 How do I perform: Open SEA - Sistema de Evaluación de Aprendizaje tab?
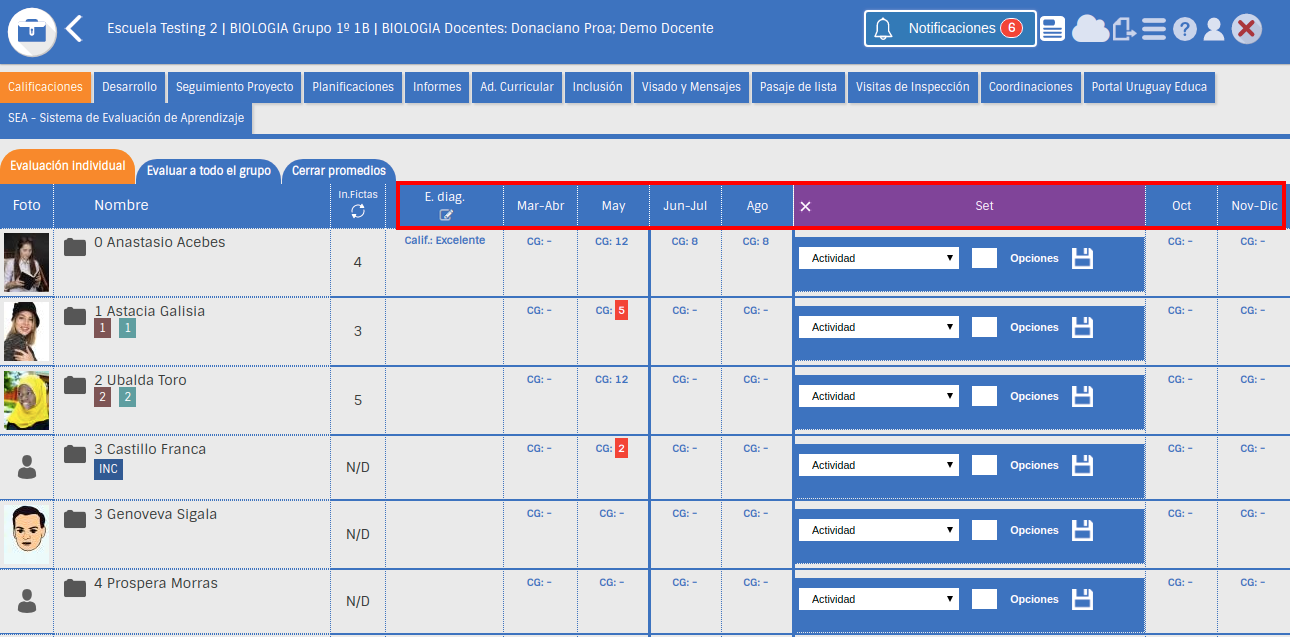[126, 118]
